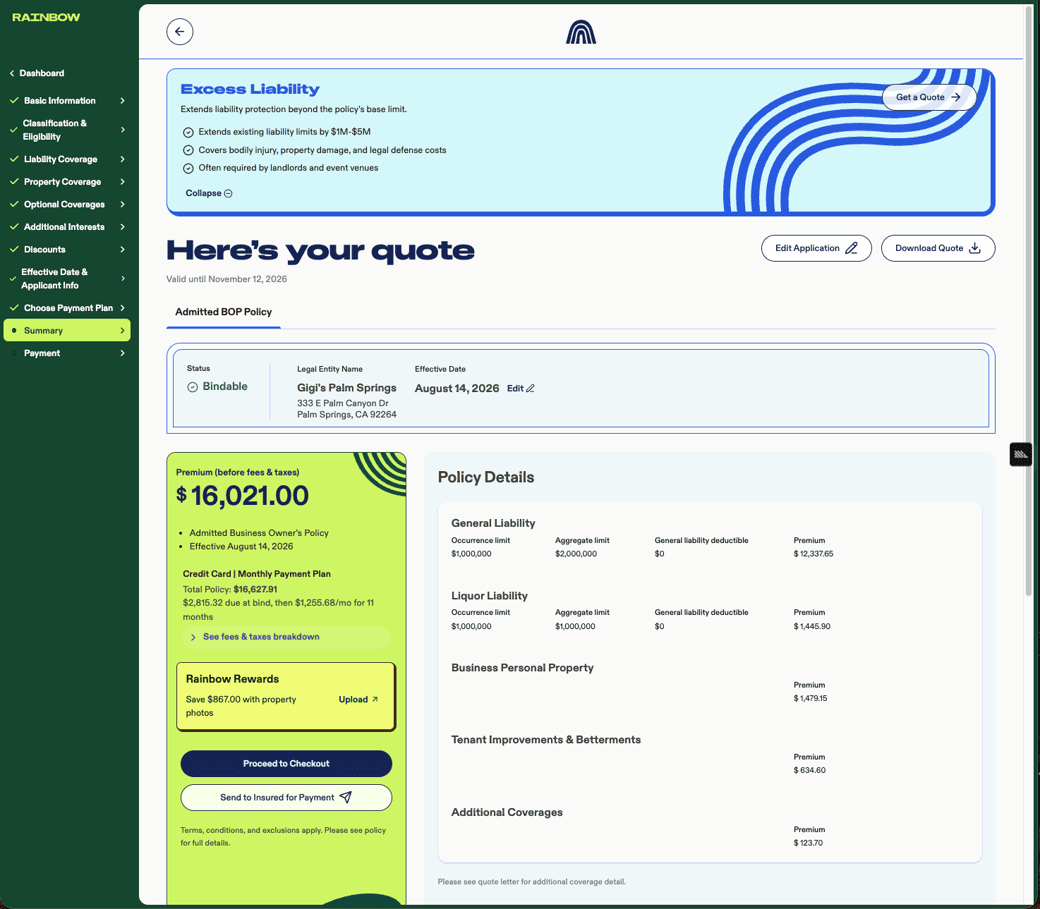The height and width of the screenshot is (909, 1040).
Task: Click General Liability premium $12,337.65
Action: coord(813,554)
